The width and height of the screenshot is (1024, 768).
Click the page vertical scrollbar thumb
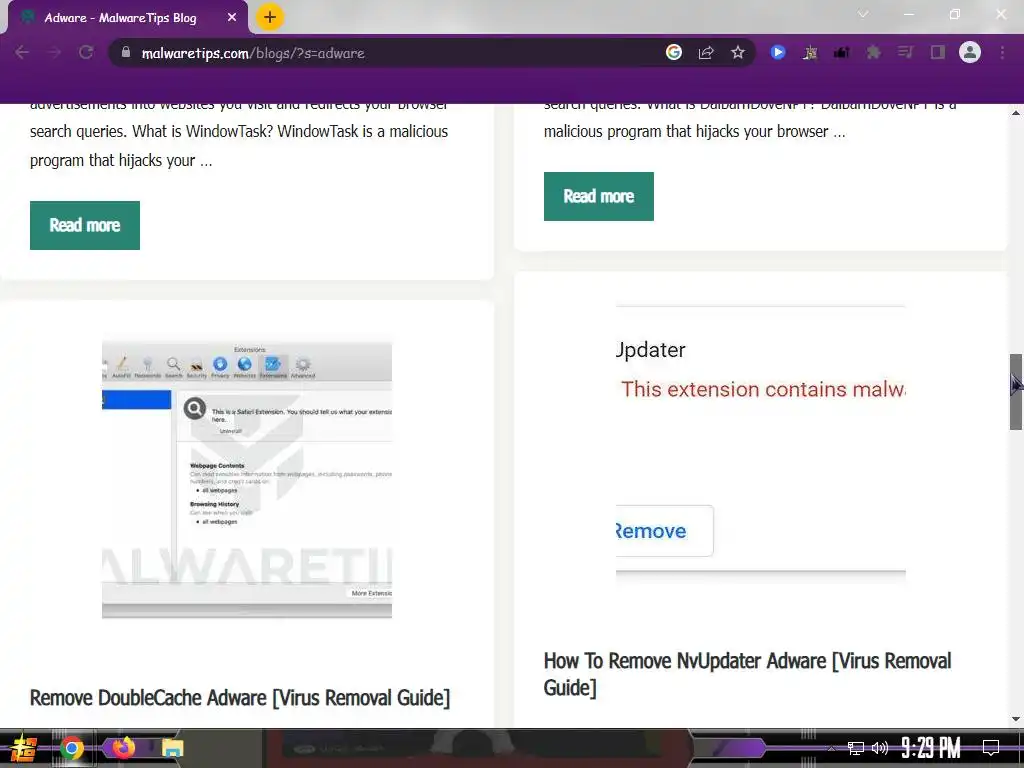click(x=1016, y=392)
